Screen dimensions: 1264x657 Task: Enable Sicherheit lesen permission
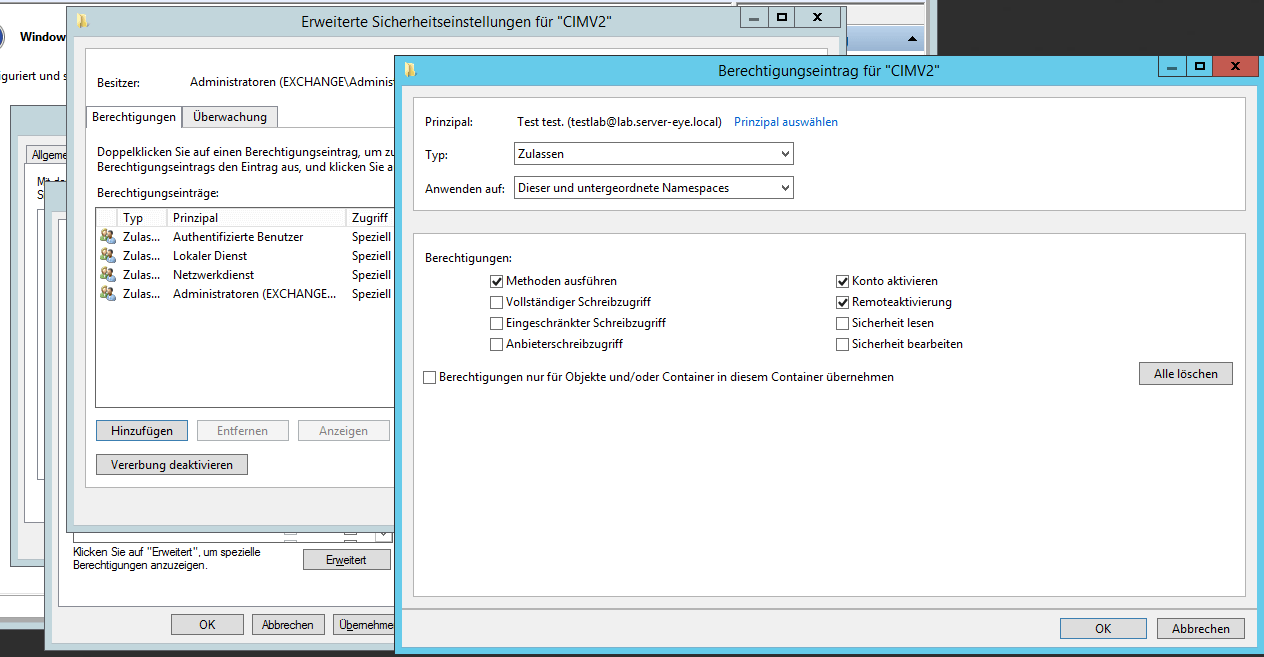842,322
